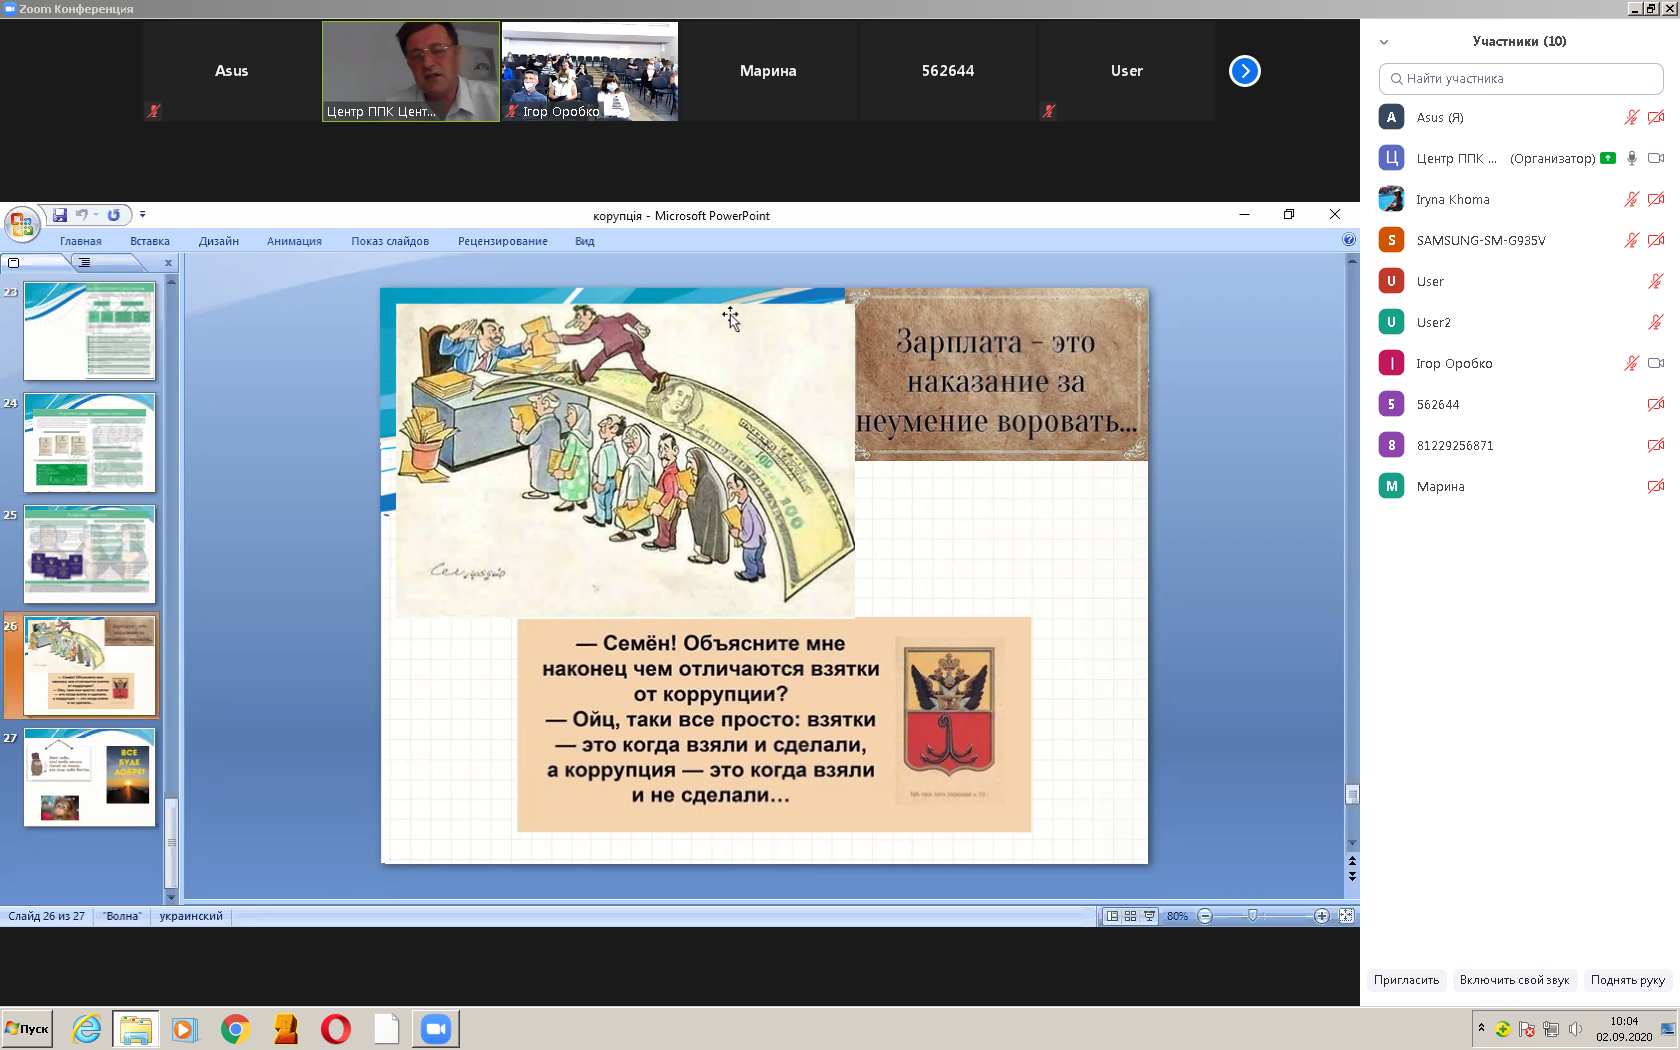Click disabled camera icon for 562644
The height and width of the screenshot is (1050, 1680).
1656,404
